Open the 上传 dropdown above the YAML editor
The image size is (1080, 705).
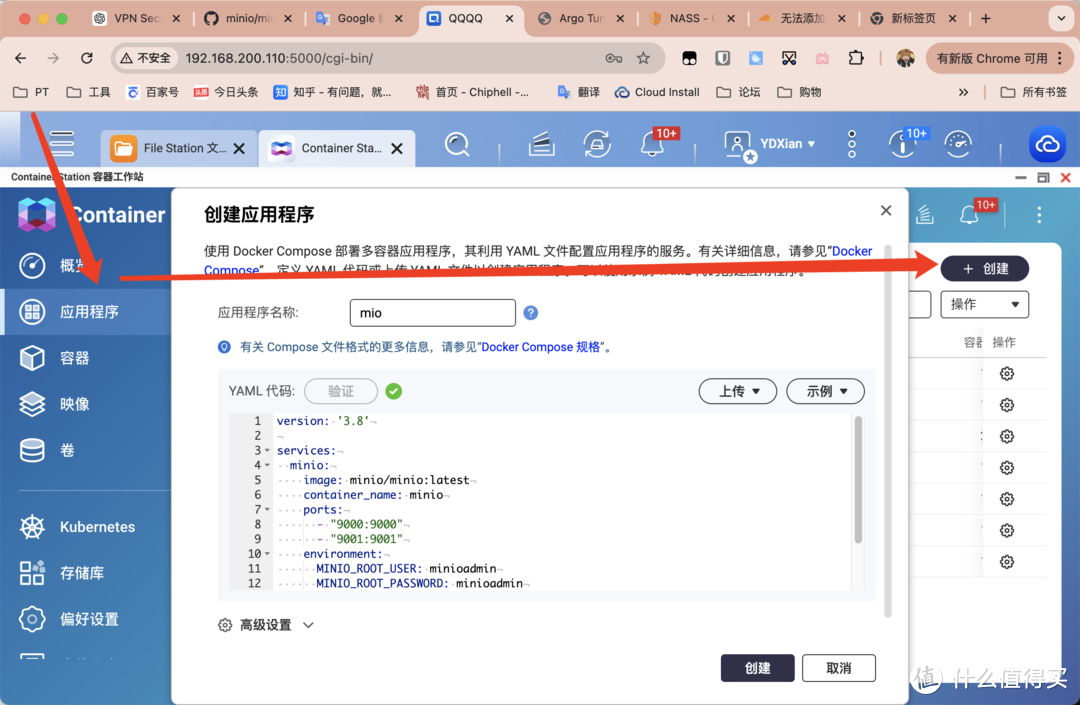tap(737, 391)
